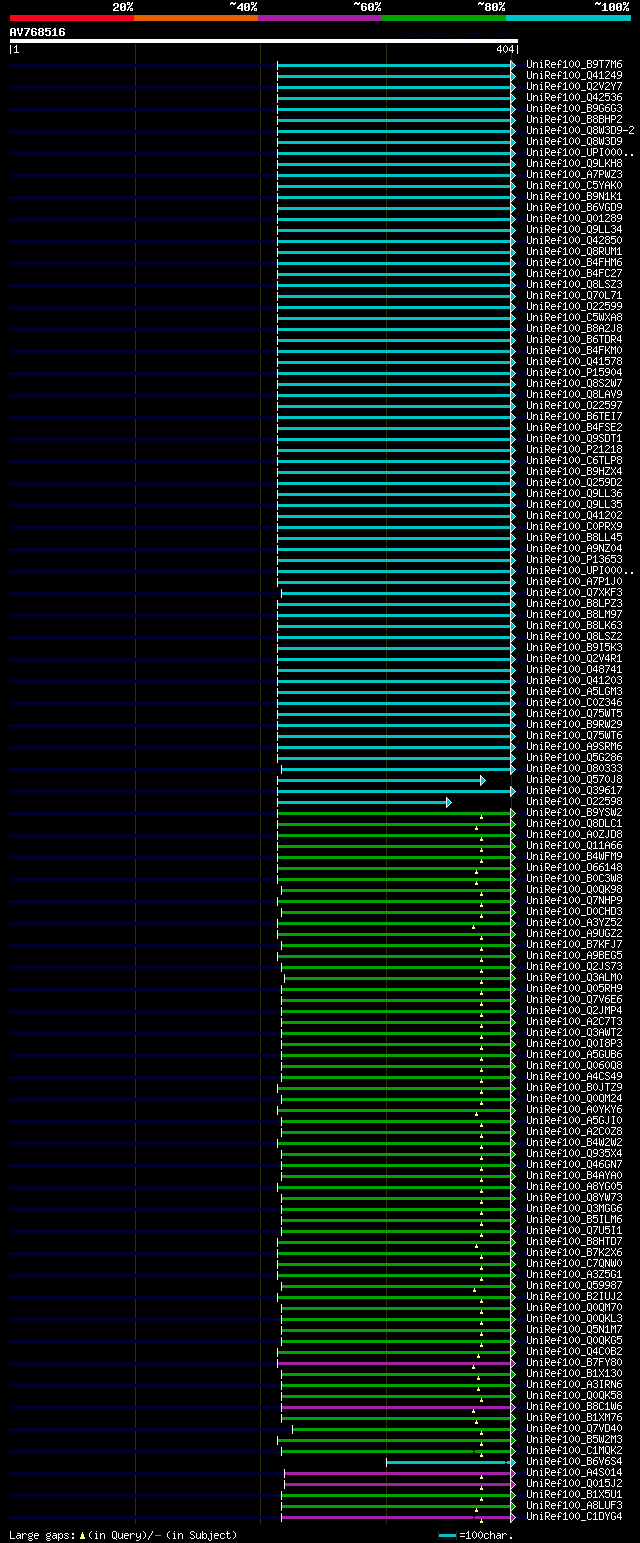Select hit label UniRef100_P15904

coord(574,372)
